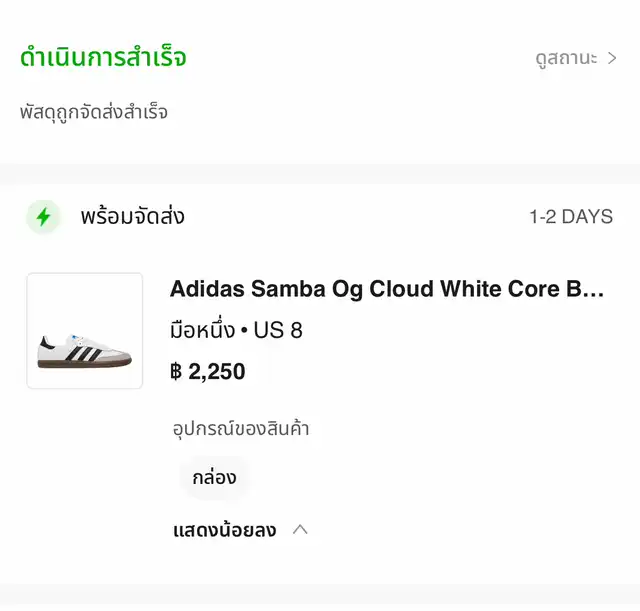Screen dimensions: 640x611
Task: Collapse details via the แสดงน้อยลง label
Action: [x=224, y=530]
